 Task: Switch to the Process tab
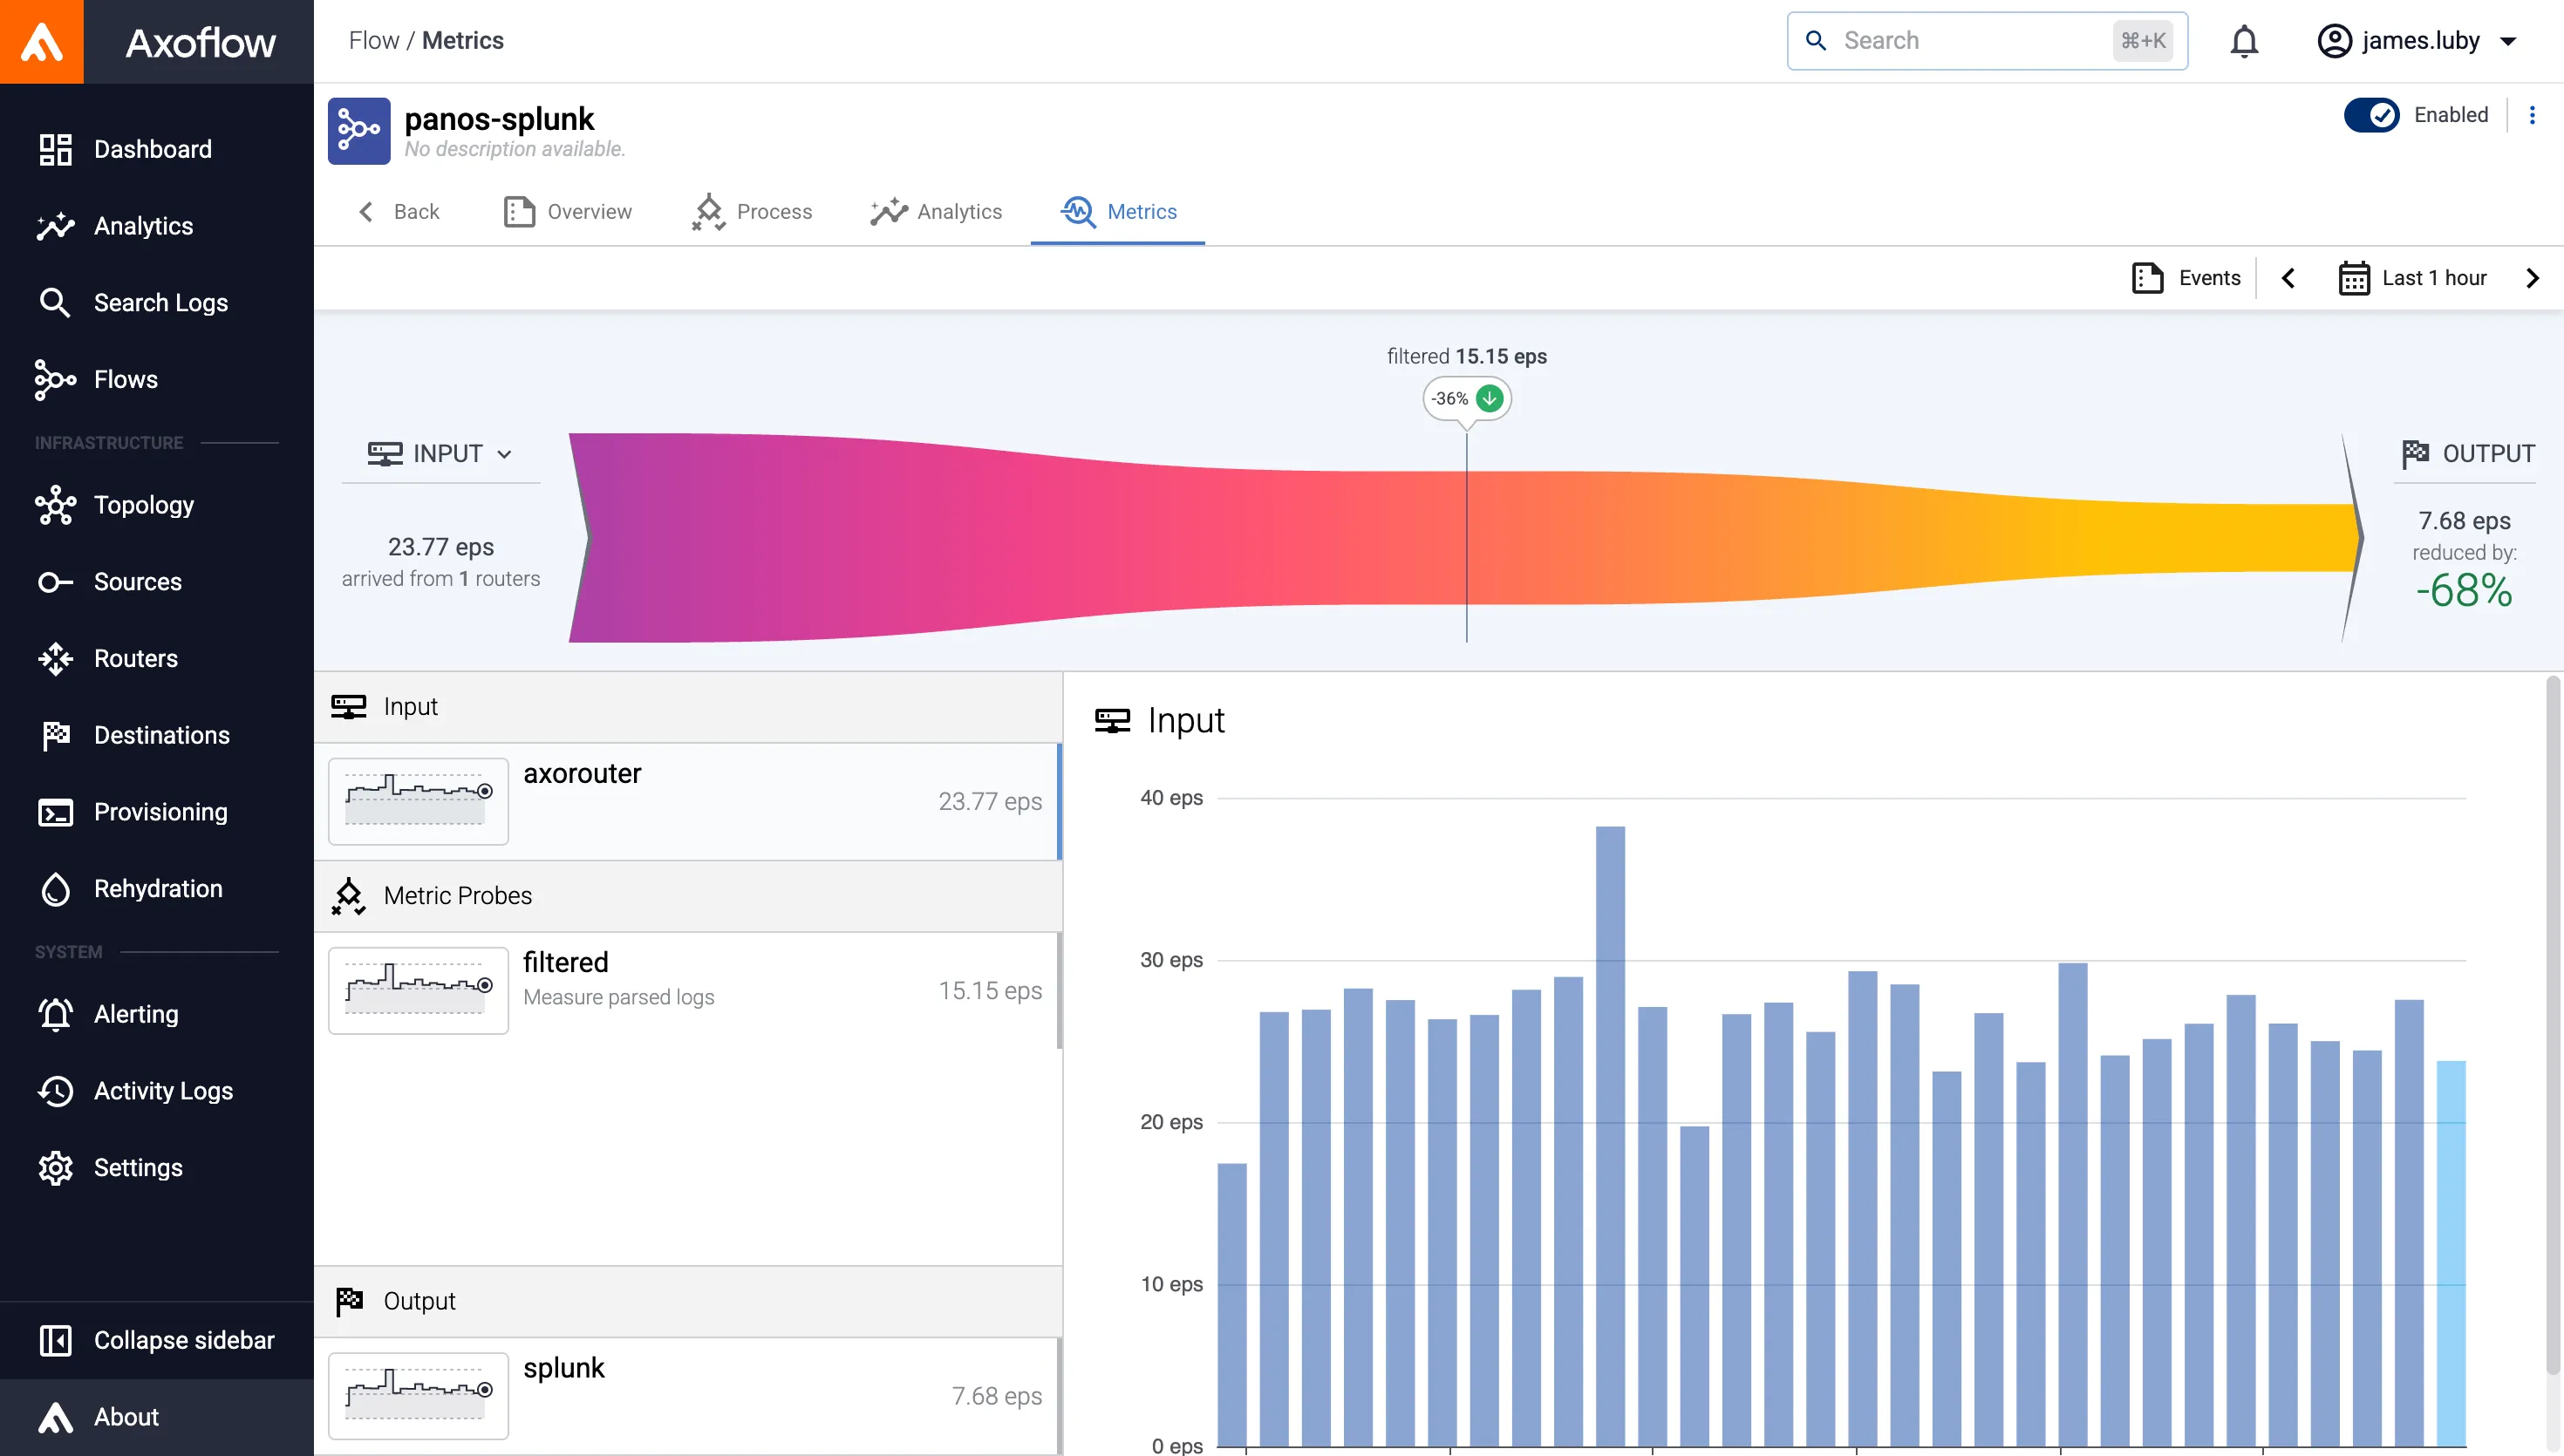click(751, 212)
